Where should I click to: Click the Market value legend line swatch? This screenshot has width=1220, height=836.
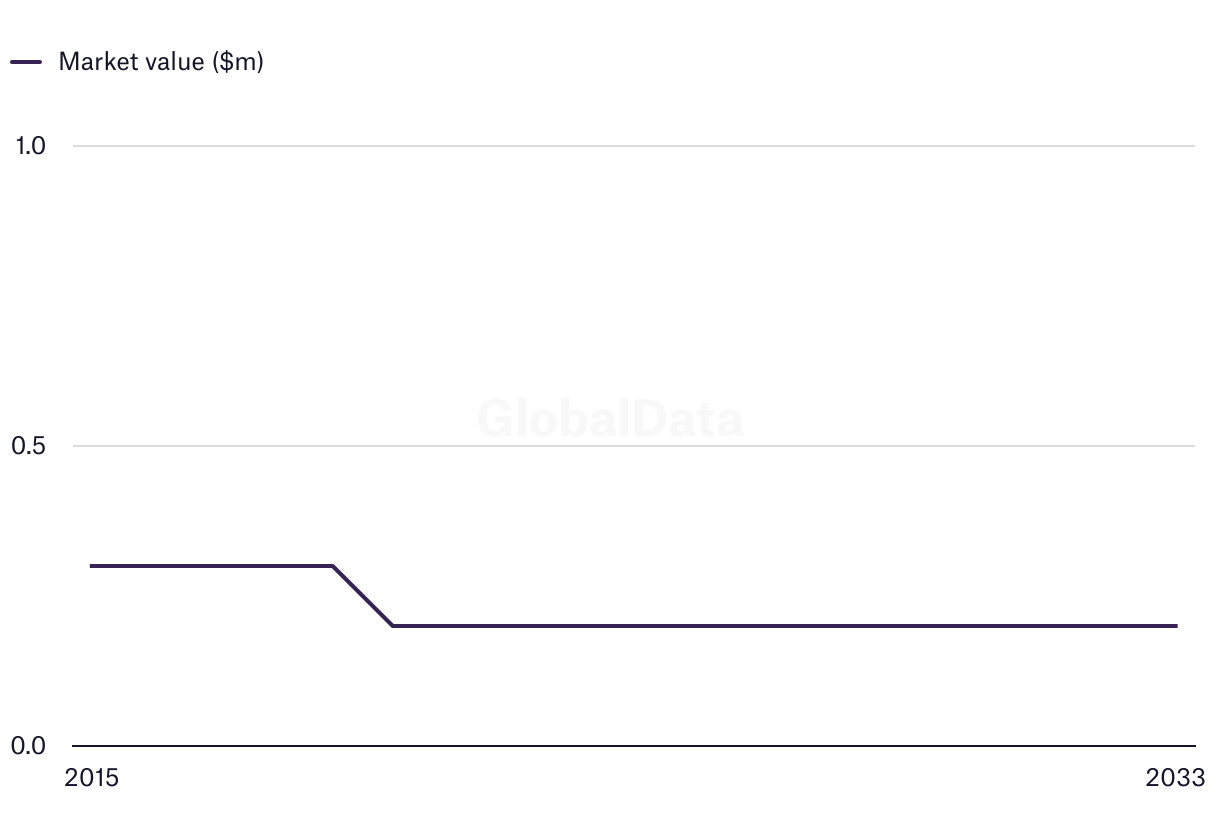[26, 62]
